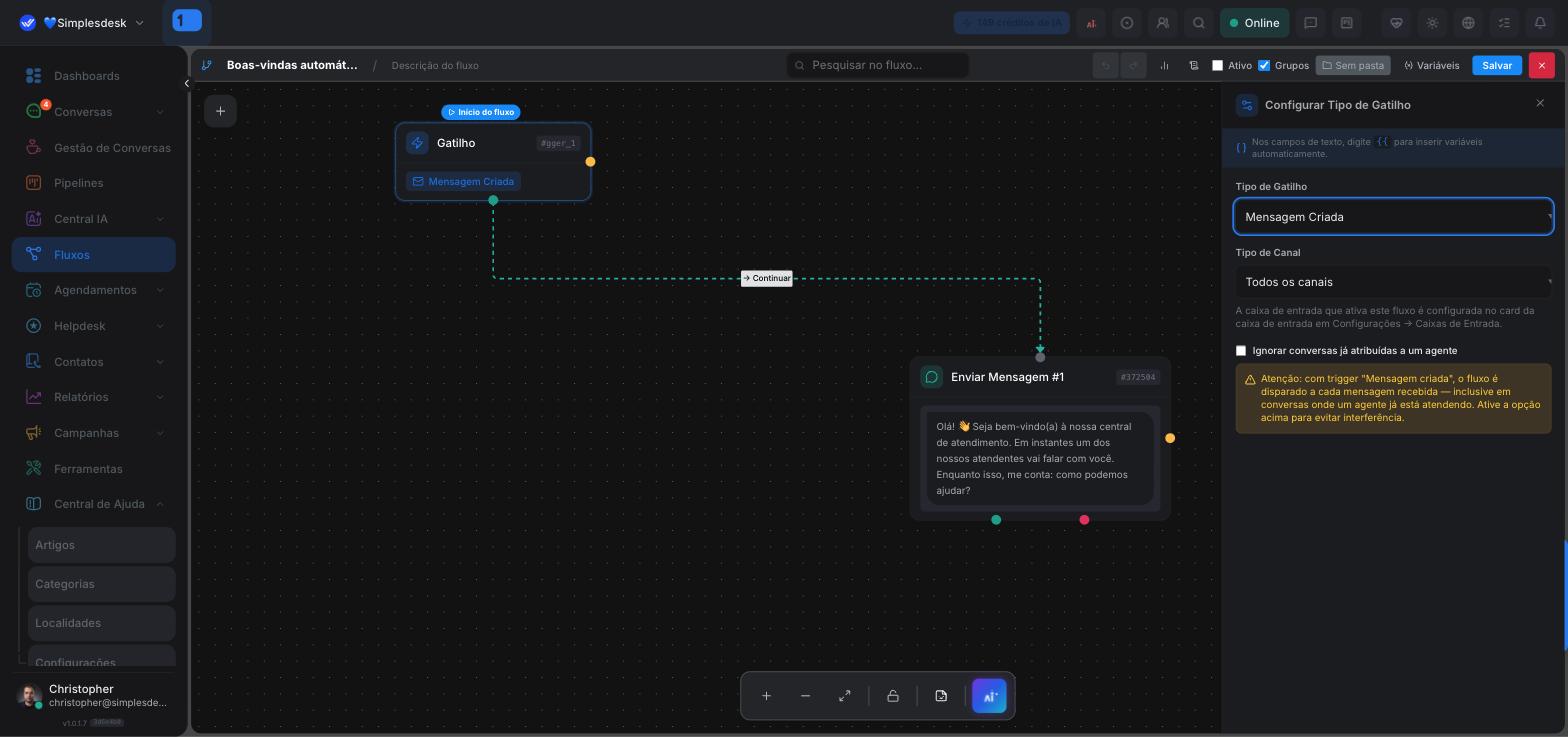This screenshot has width=1568, height=737.
Task: Click the AI credits badge in header
Action: (x=1012, y=23)
